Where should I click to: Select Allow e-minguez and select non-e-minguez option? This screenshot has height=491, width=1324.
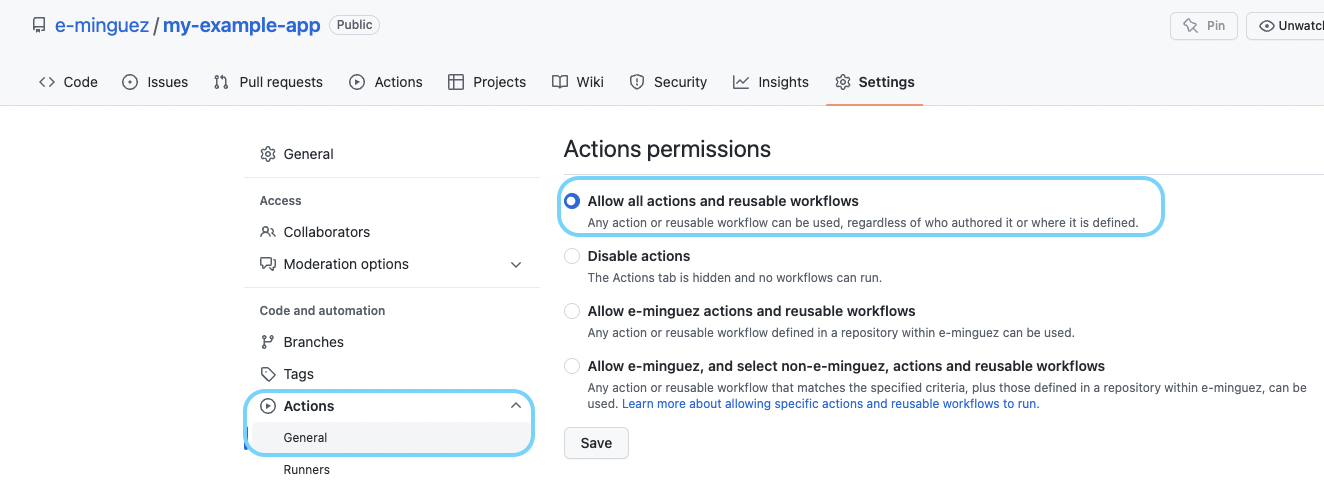coord(572,366)
